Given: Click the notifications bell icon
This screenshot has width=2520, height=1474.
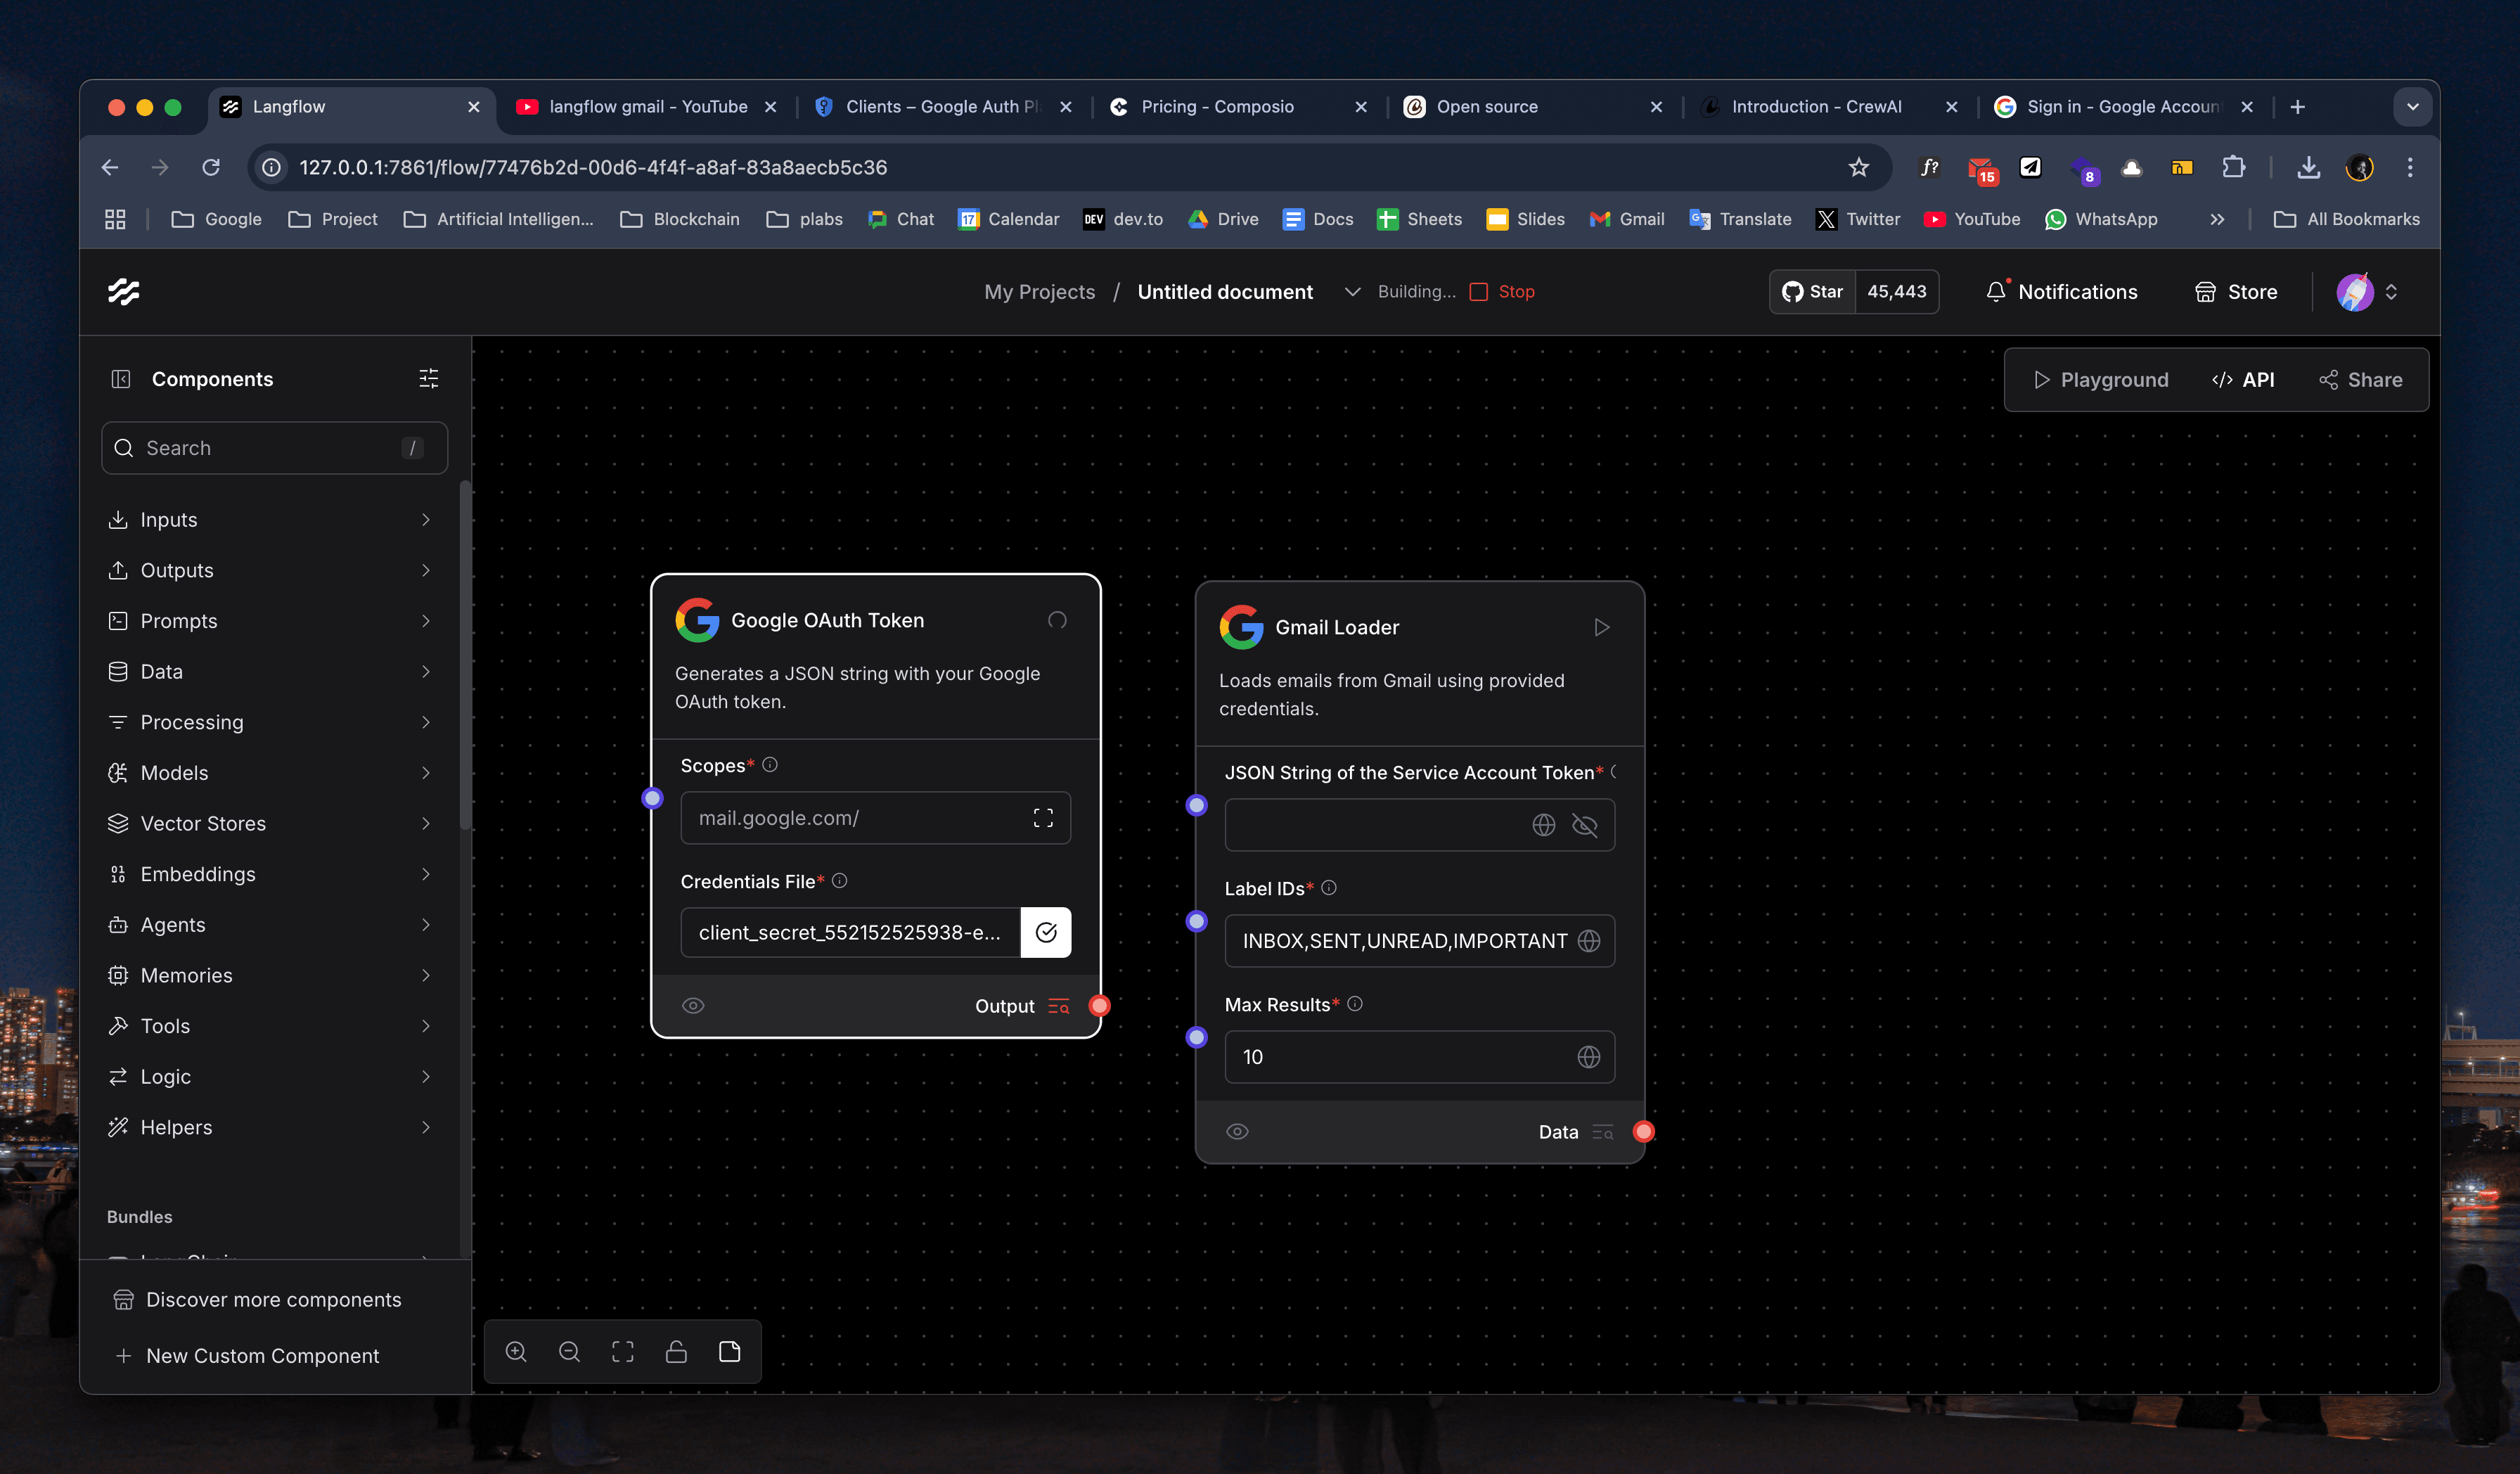Looking at the screenshot, I should (1996, 291).
